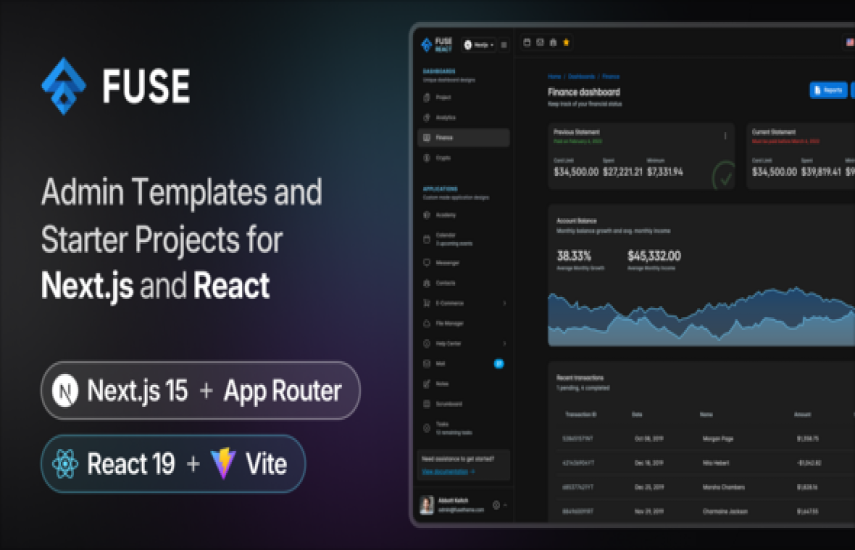Sort by the Name column header

[x=706, y=415]
